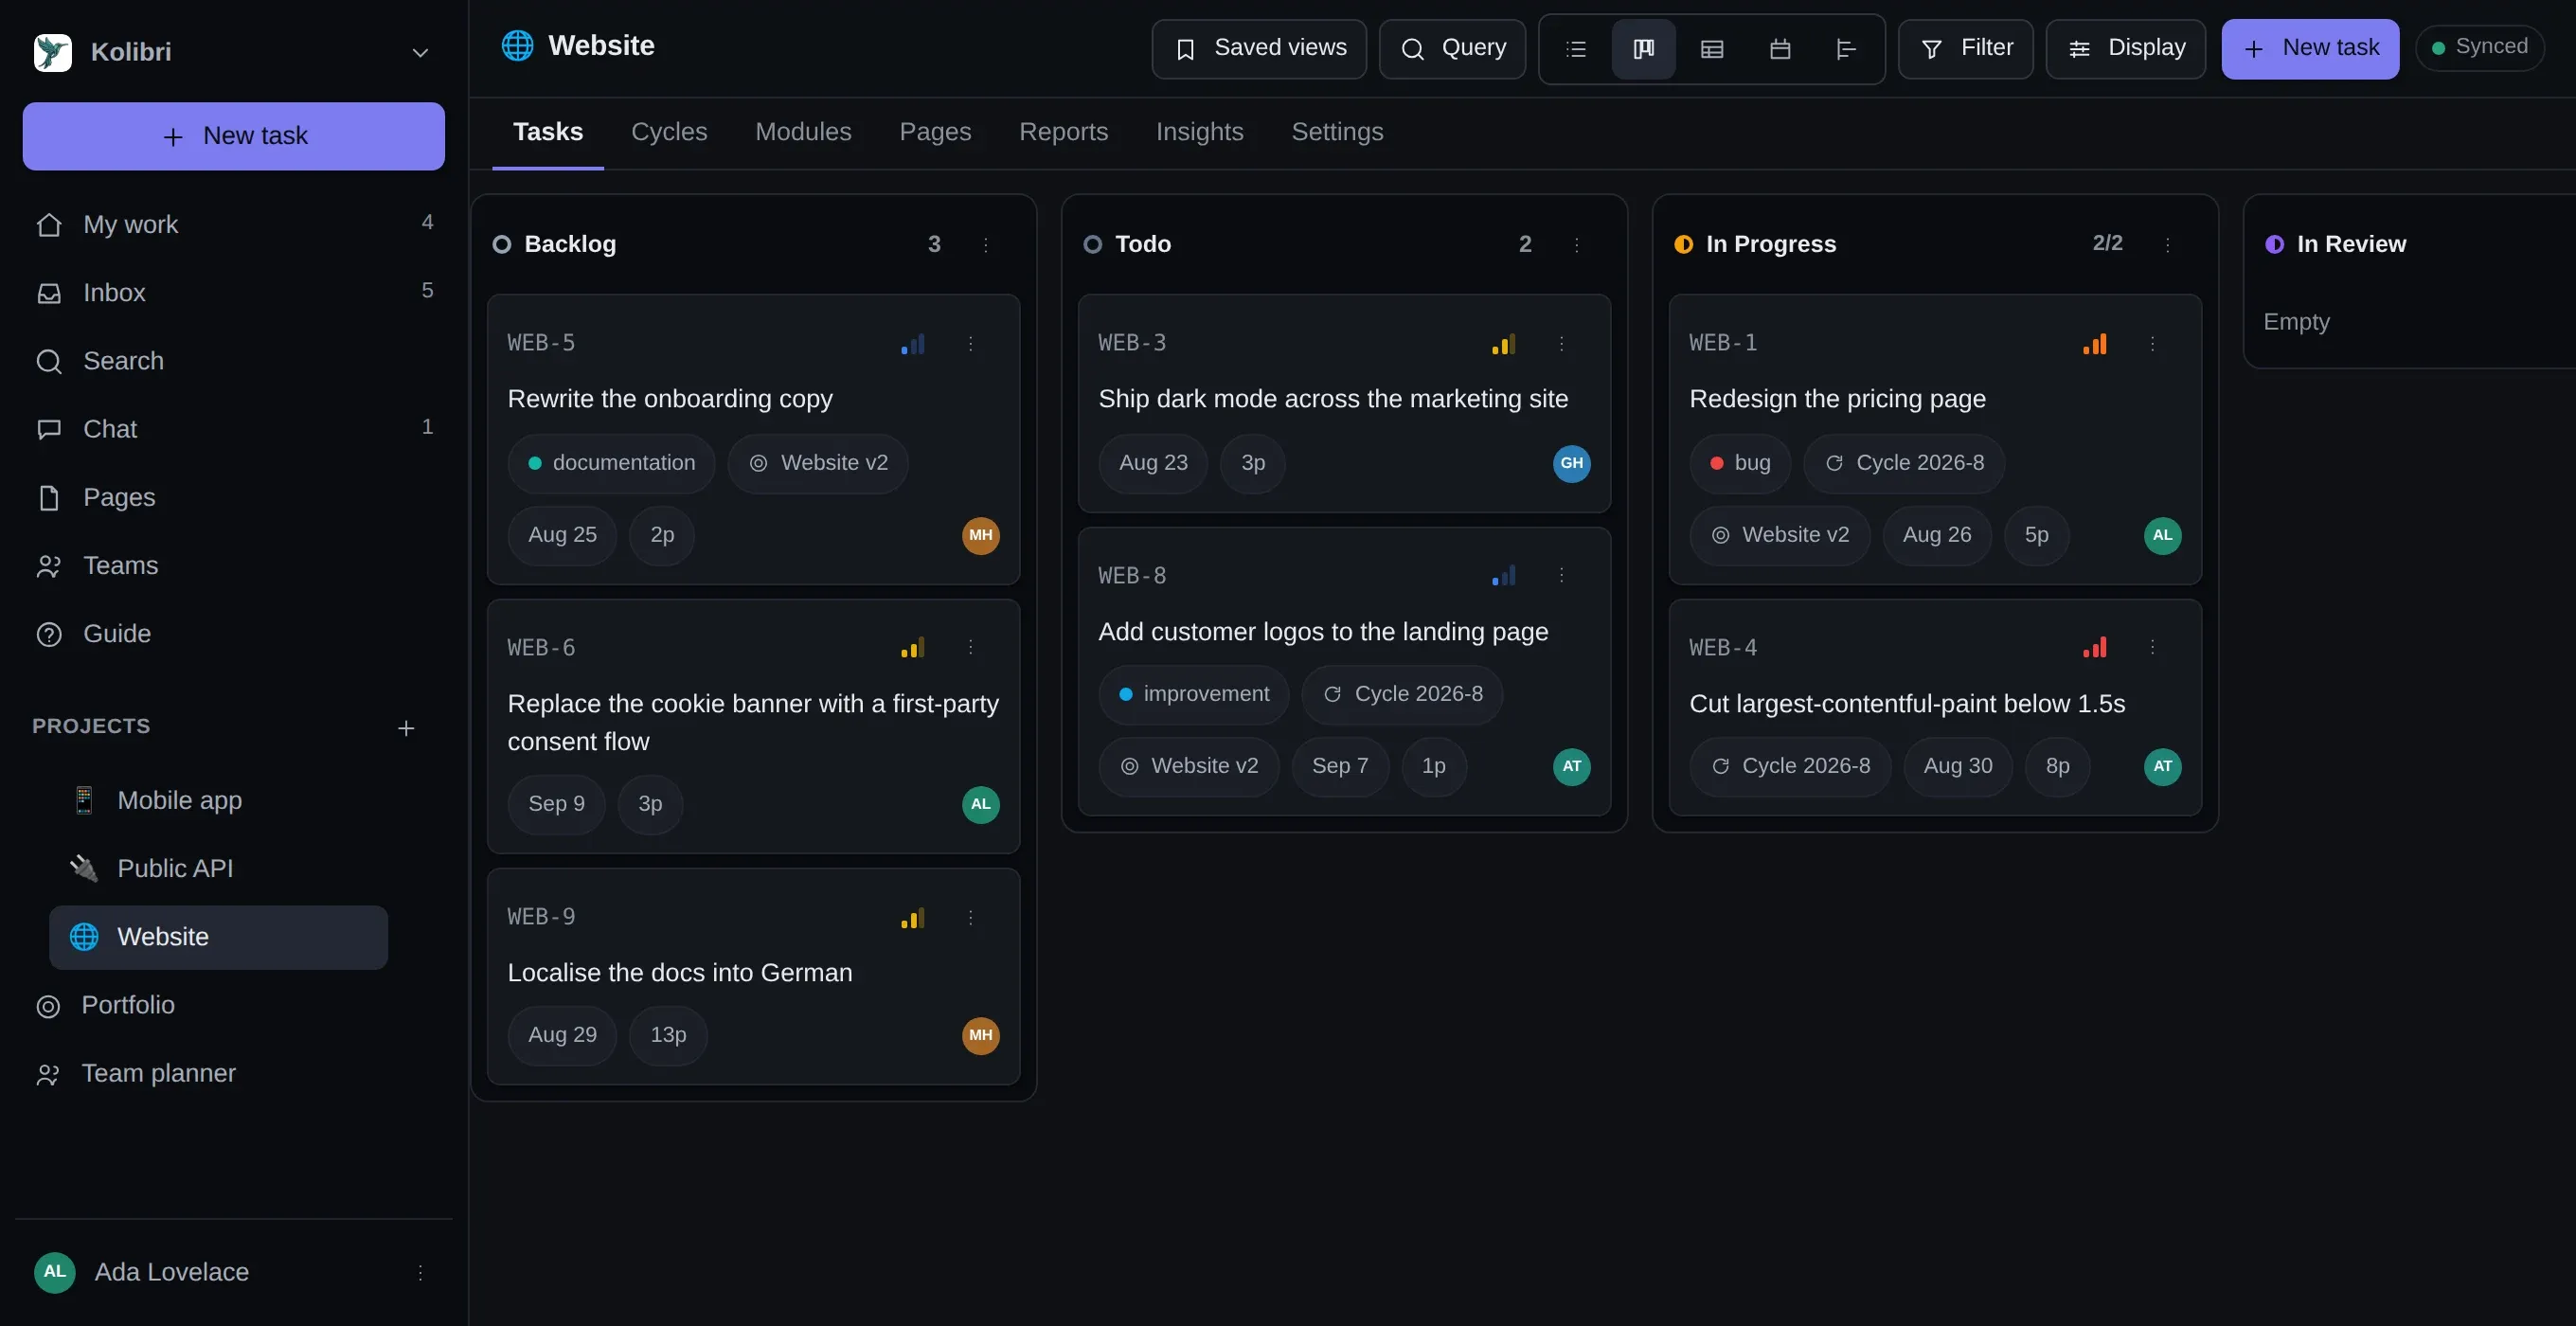
Task: Open WEB-5 card options menu
Action: [x=970, y=343]
